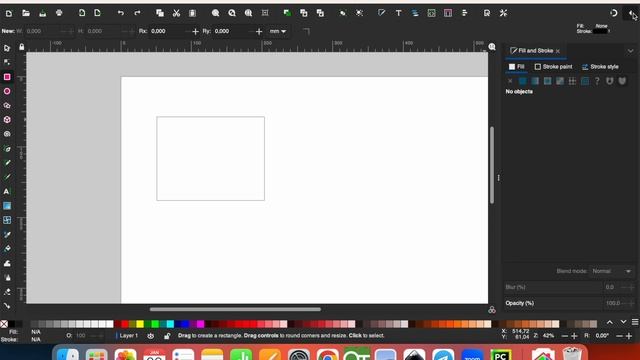Image resolution: width=640 pixels, height=360 pixels.
Task: Open a file with the folder icon
Action: 26,13
